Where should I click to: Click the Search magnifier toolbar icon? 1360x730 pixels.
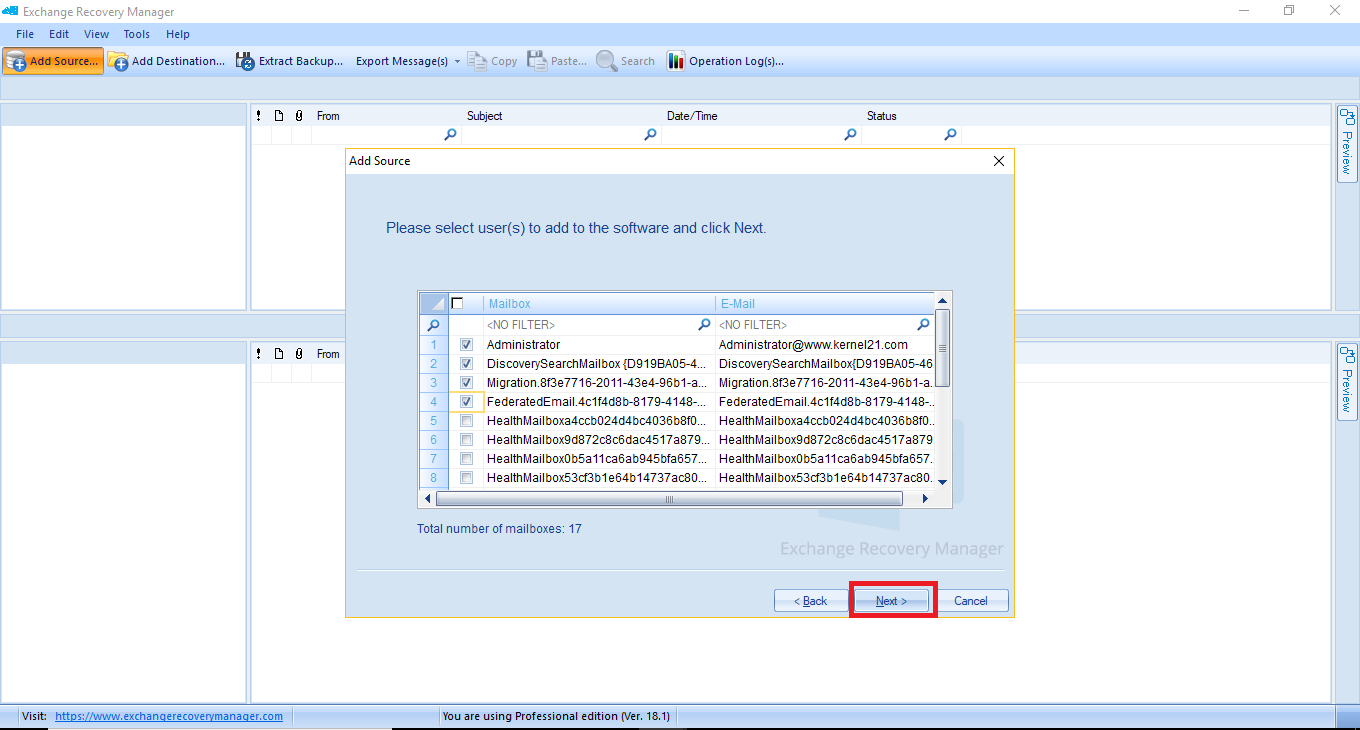(606, 61)
